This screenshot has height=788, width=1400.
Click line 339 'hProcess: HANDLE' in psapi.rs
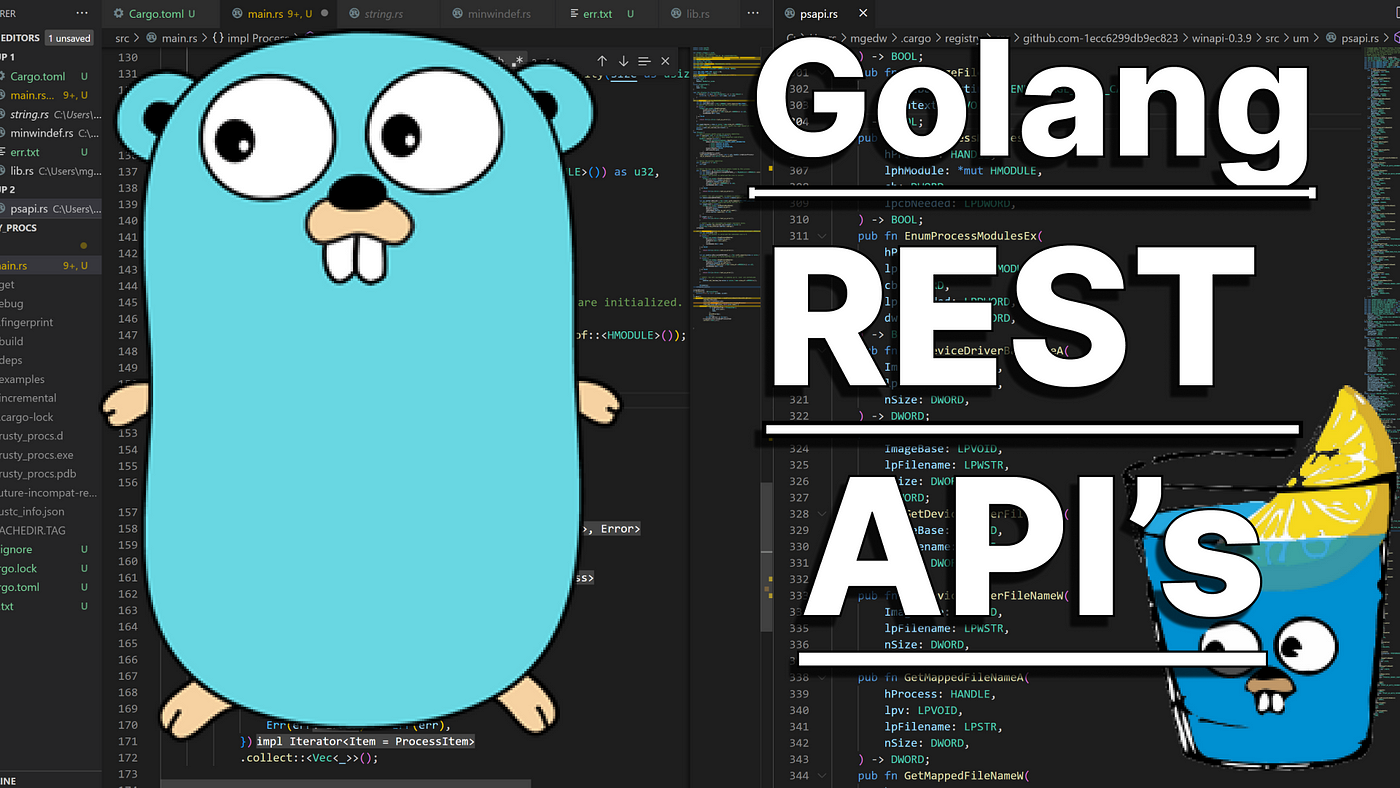click(x=937, y=693)
